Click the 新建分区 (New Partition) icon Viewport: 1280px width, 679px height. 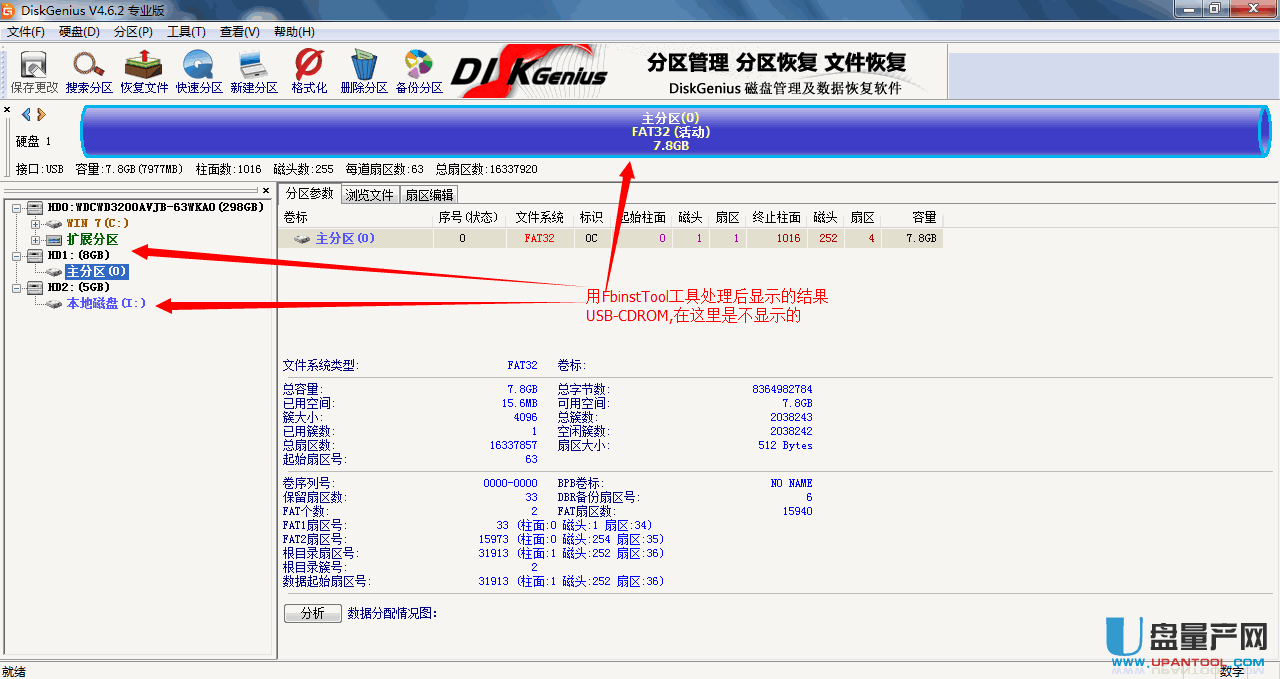pyautogui.click(x=254, y=72)
